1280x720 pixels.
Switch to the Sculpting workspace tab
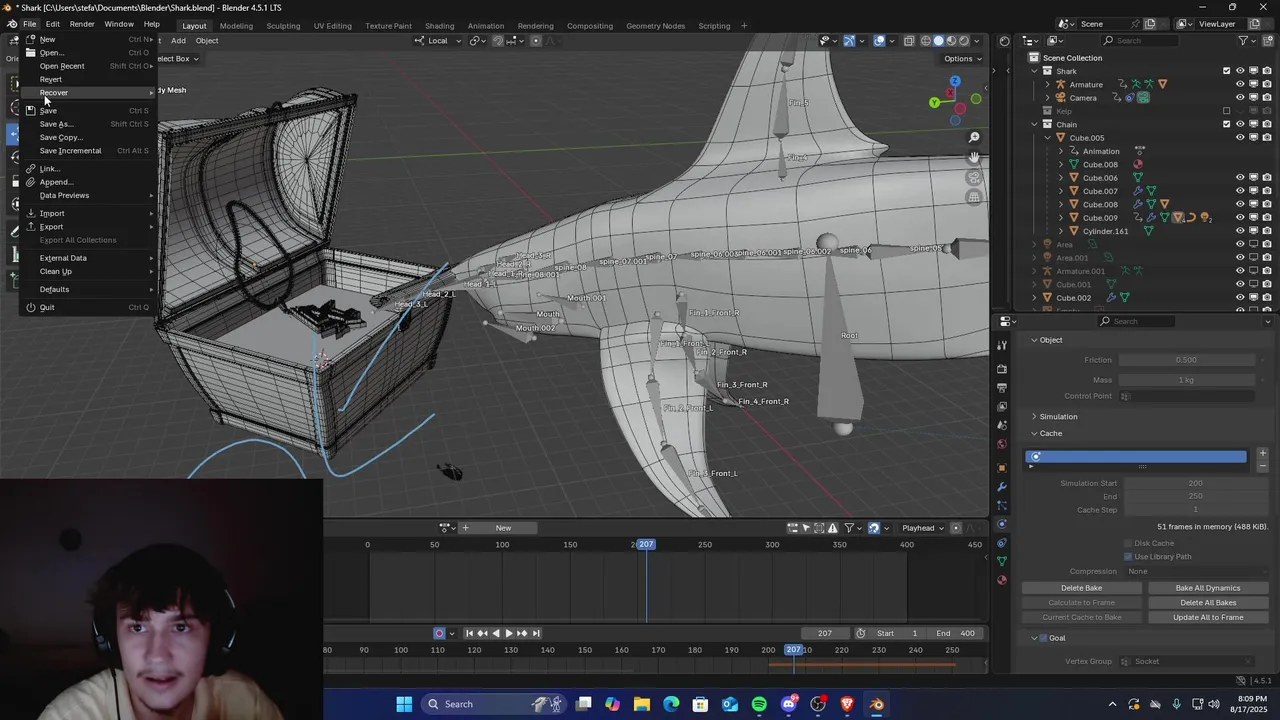coord(283,25)
